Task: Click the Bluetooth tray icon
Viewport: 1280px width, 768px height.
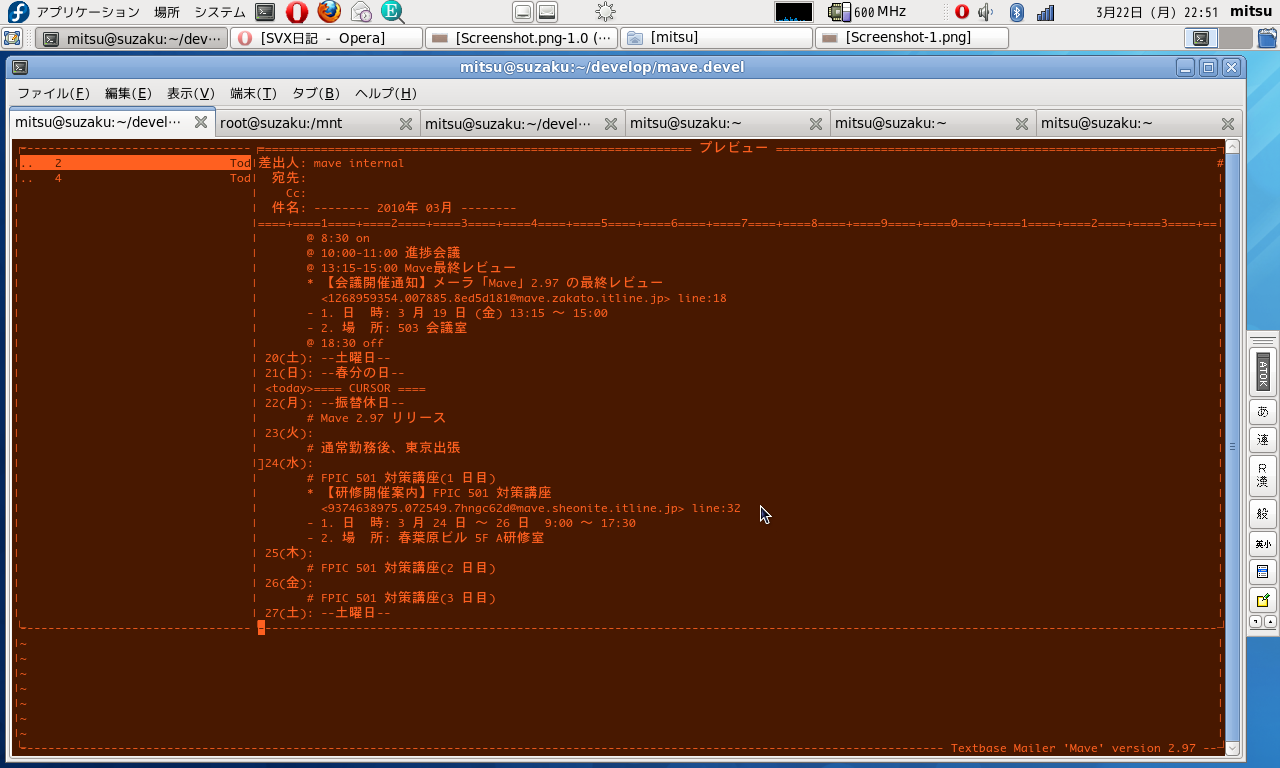Action: 1016,12
